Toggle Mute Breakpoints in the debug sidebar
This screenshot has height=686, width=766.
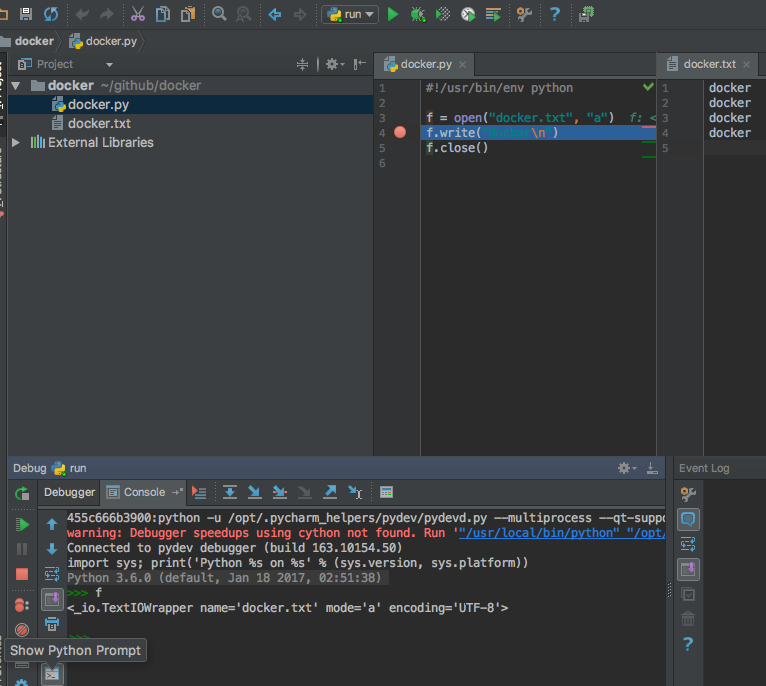22,630
